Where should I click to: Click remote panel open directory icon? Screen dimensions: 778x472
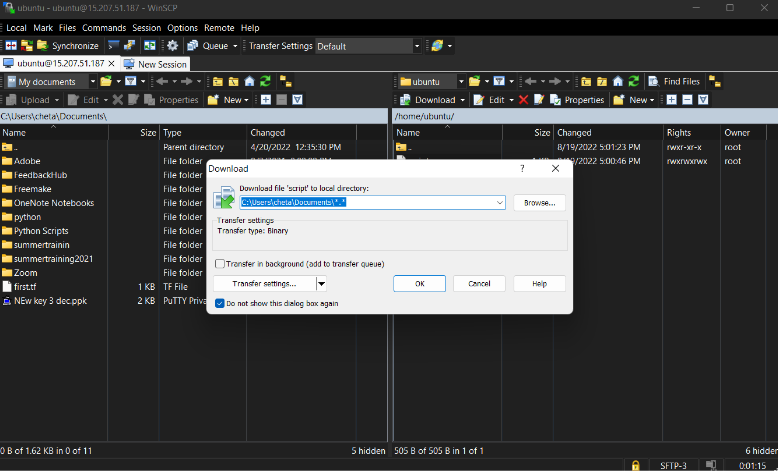pos(475,81)
